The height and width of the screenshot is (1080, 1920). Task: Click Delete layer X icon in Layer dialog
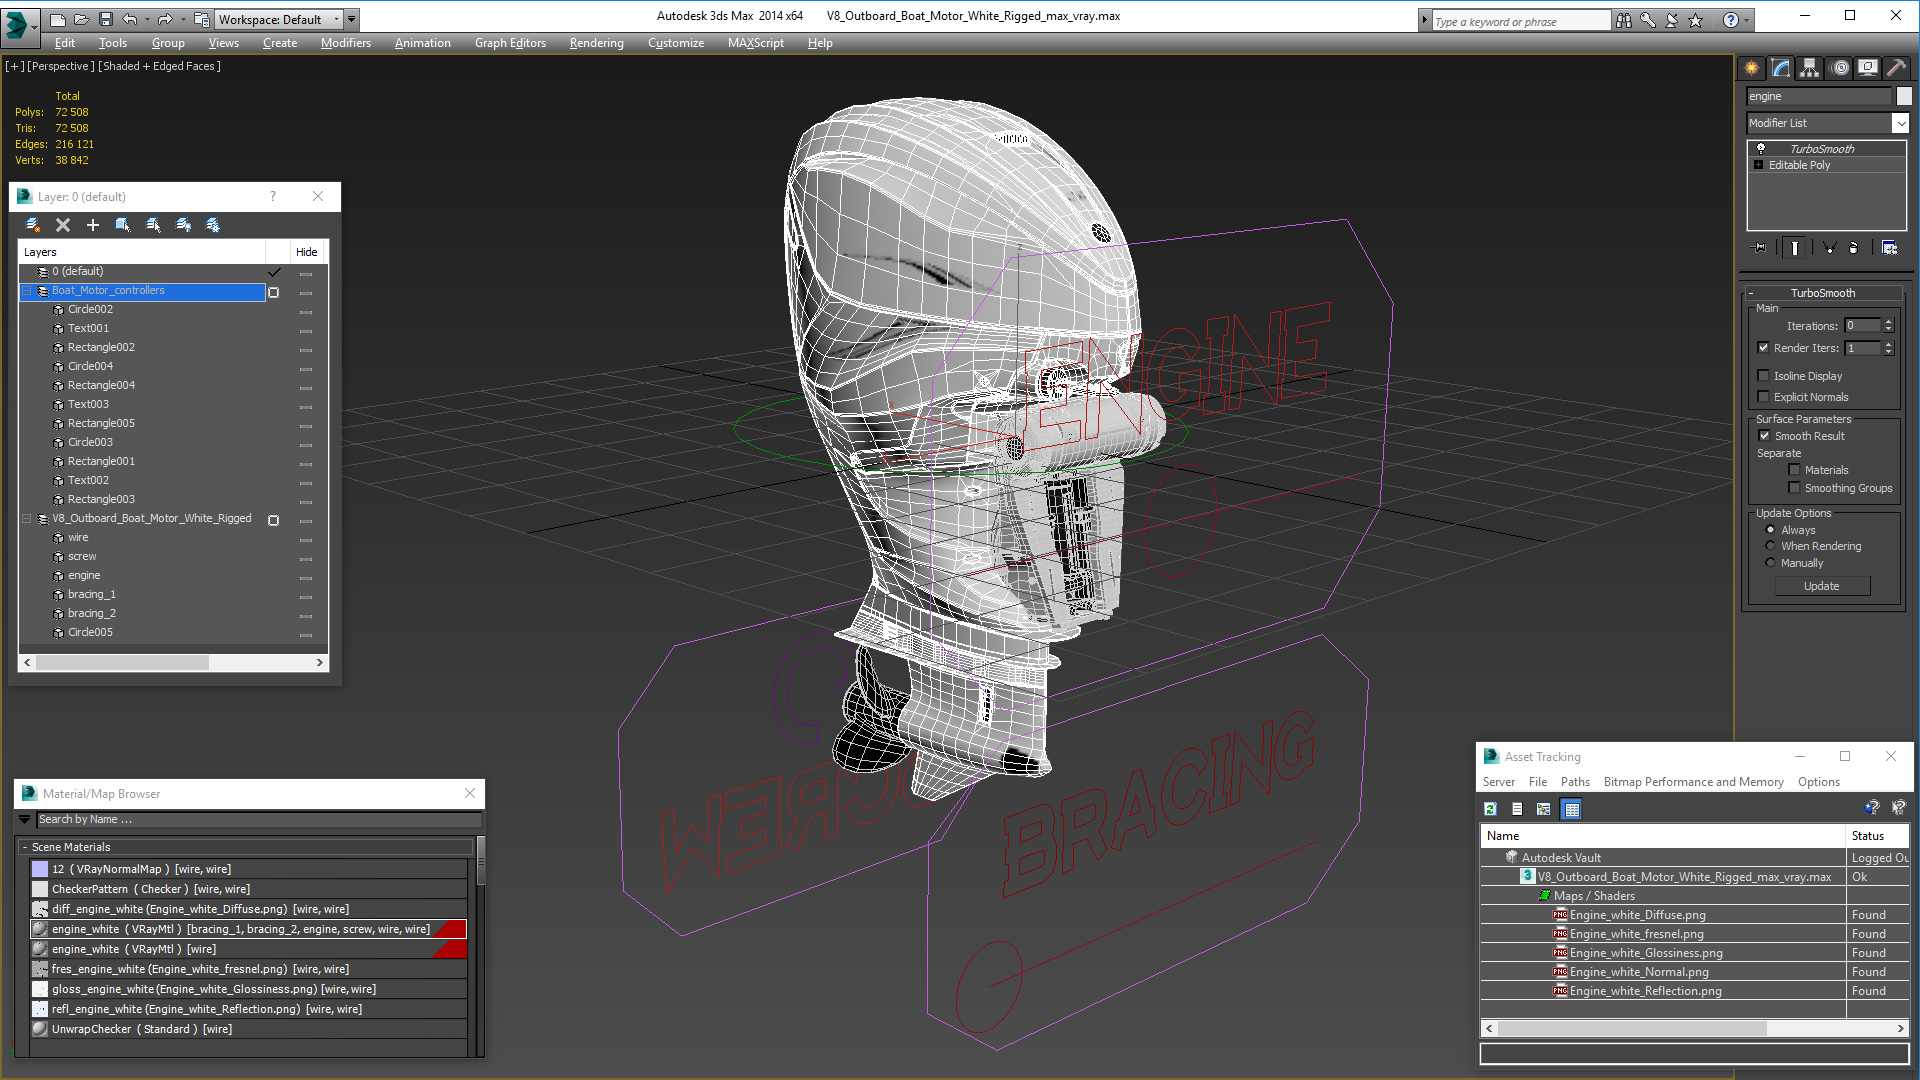(x=63, y=225)
